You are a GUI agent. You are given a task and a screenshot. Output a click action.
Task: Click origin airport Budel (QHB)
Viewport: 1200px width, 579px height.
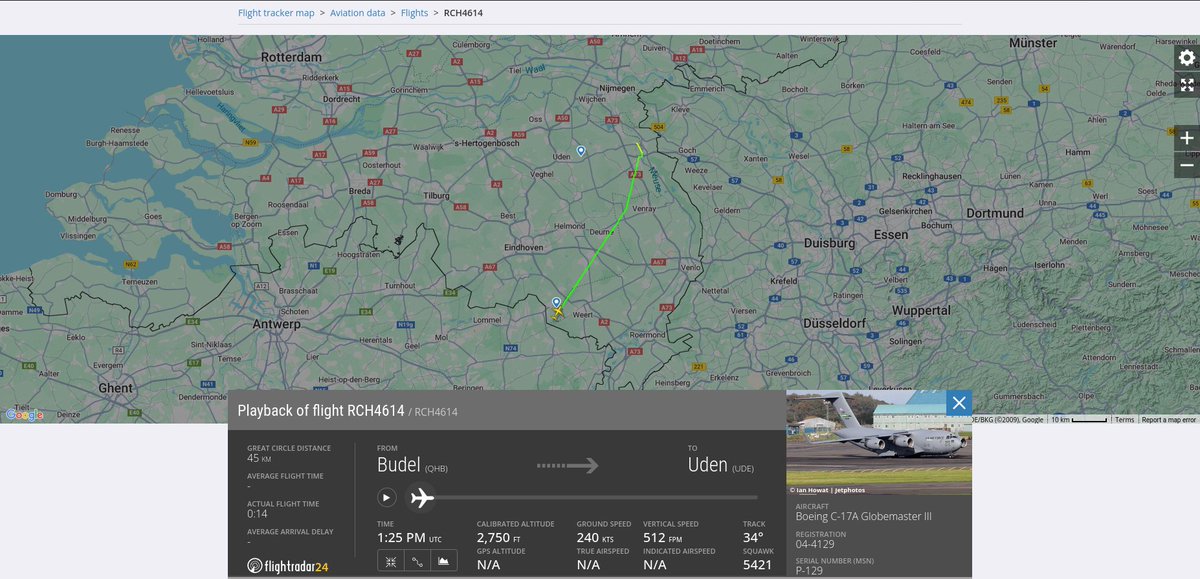tap(413, 465)
